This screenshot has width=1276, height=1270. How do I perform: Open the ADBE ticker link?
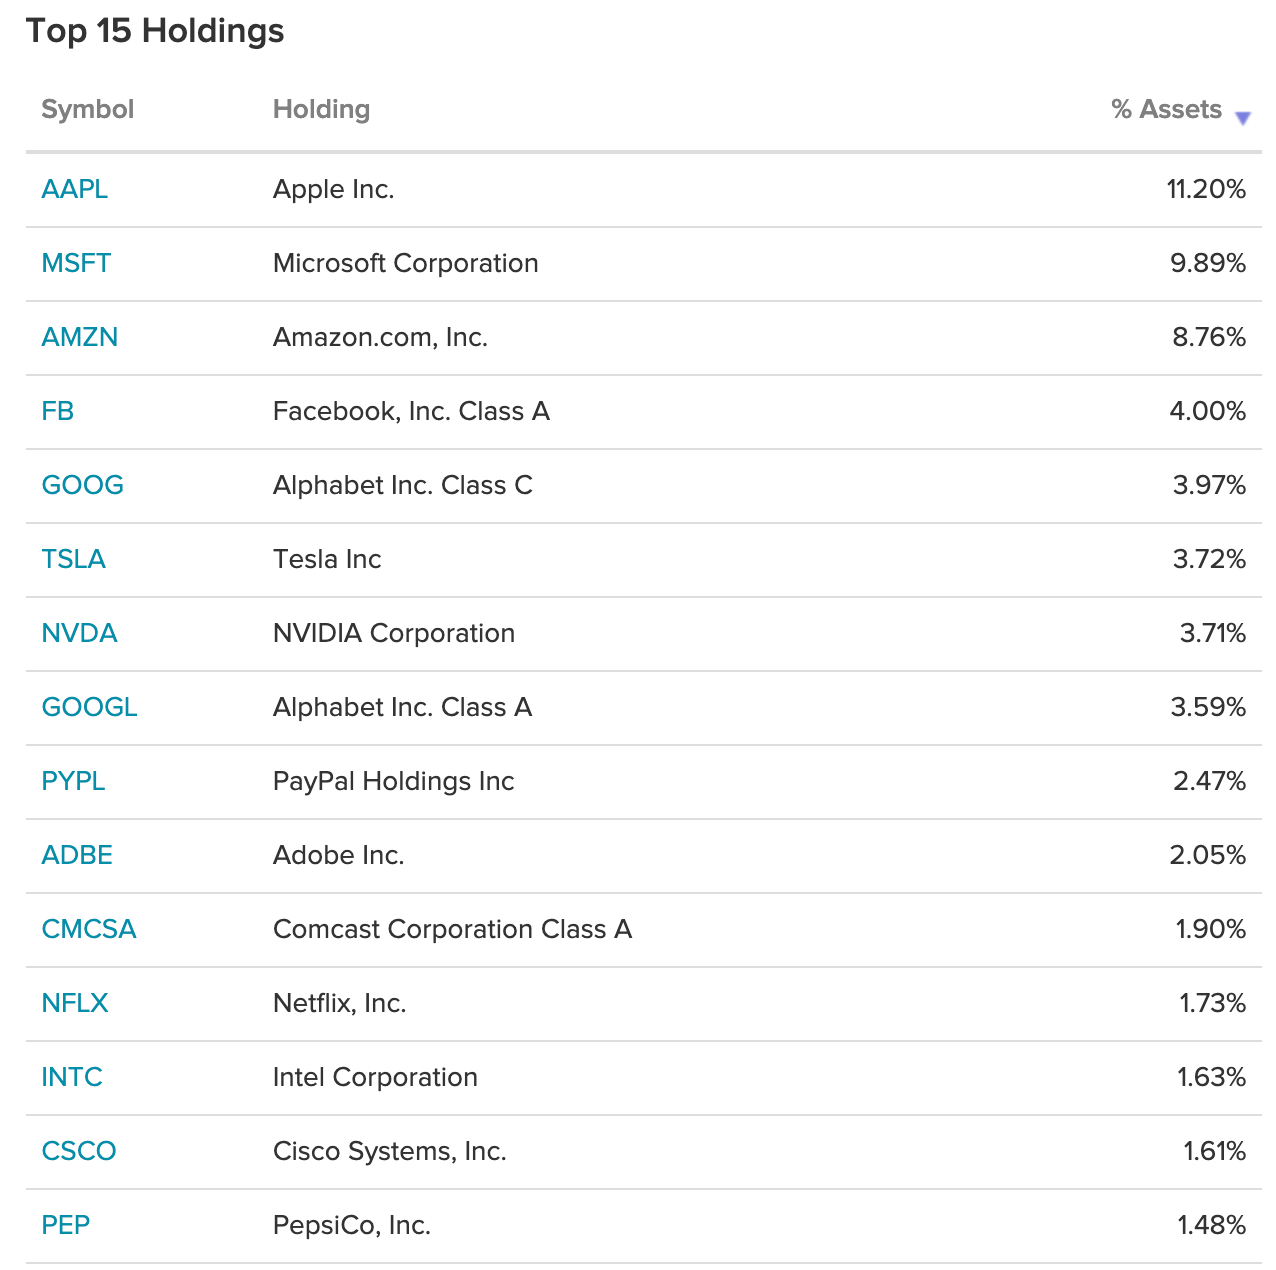[x=77, y=855]
